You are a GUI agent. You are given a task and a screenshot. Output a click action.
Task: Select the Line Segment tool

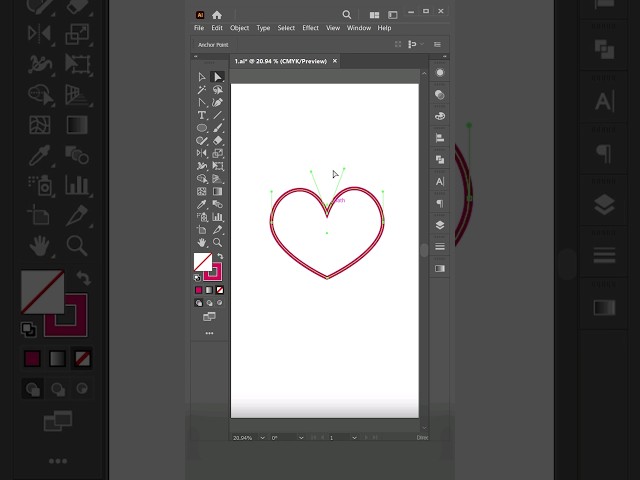(218, 115)
